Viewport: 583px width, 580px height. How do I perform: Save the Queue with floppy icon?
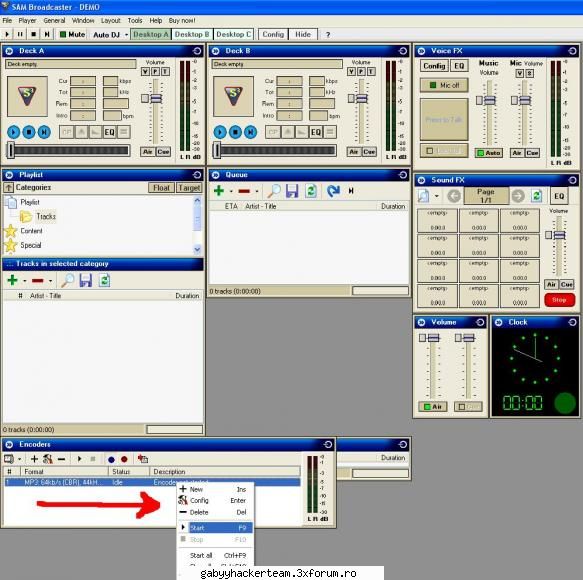(292, 191)
